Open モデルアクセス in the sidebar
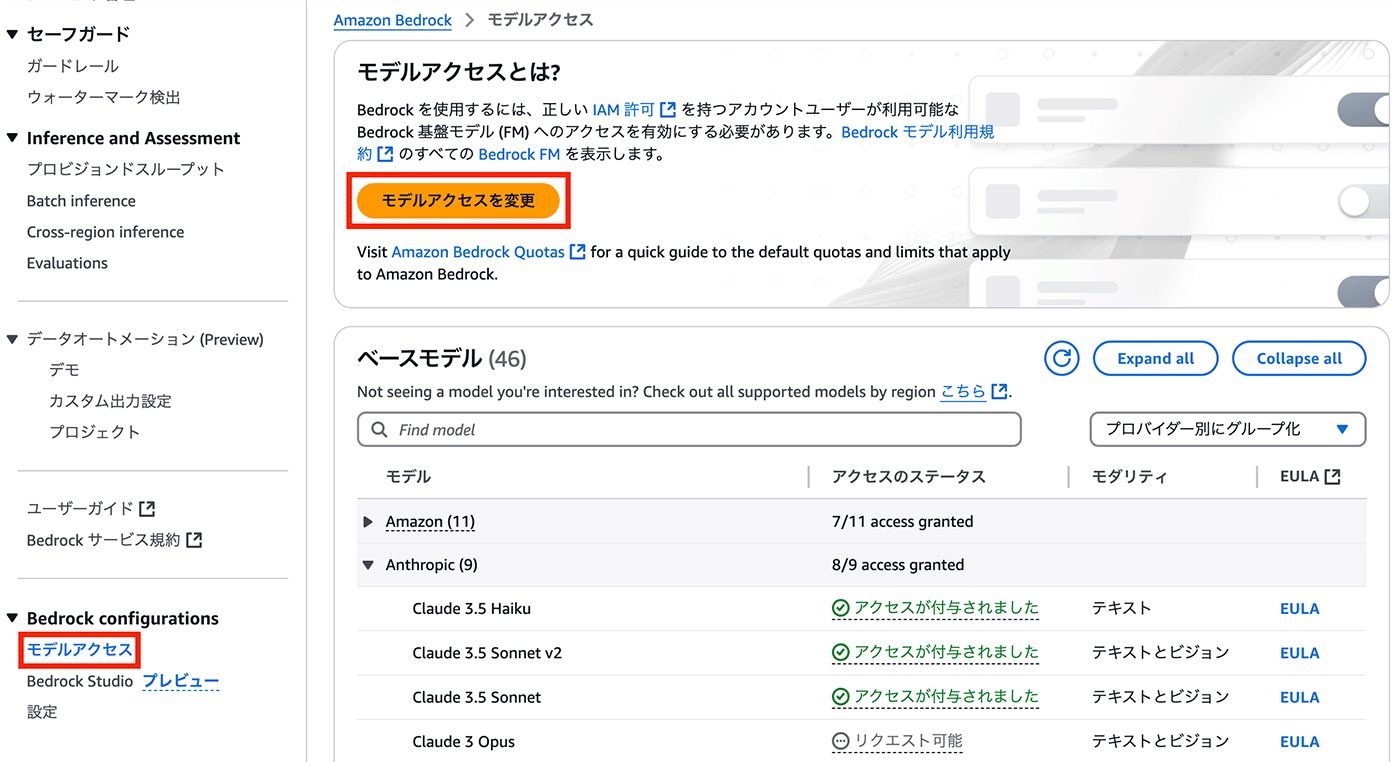The width and height of the screenshot is (1400, 762). (80, 649)
